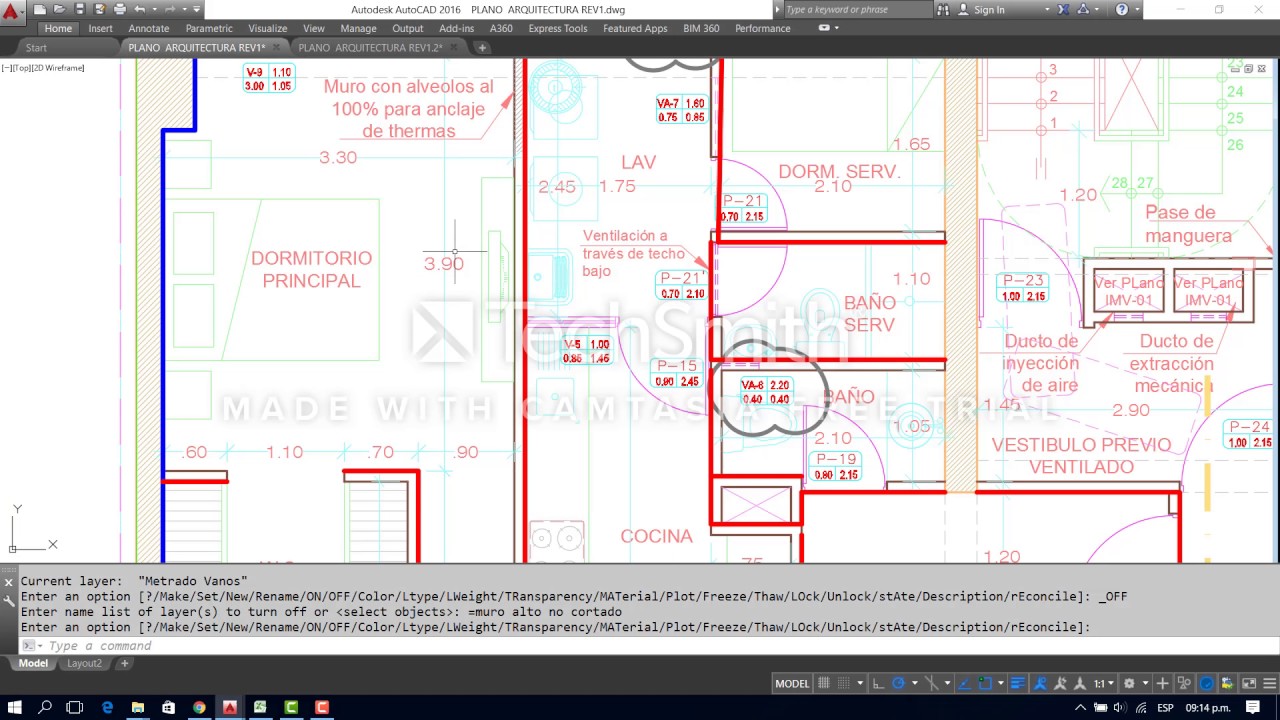Screen dimensions: 1280x720
Task: Click the Plot printer icon
Action: click(120, 9)
